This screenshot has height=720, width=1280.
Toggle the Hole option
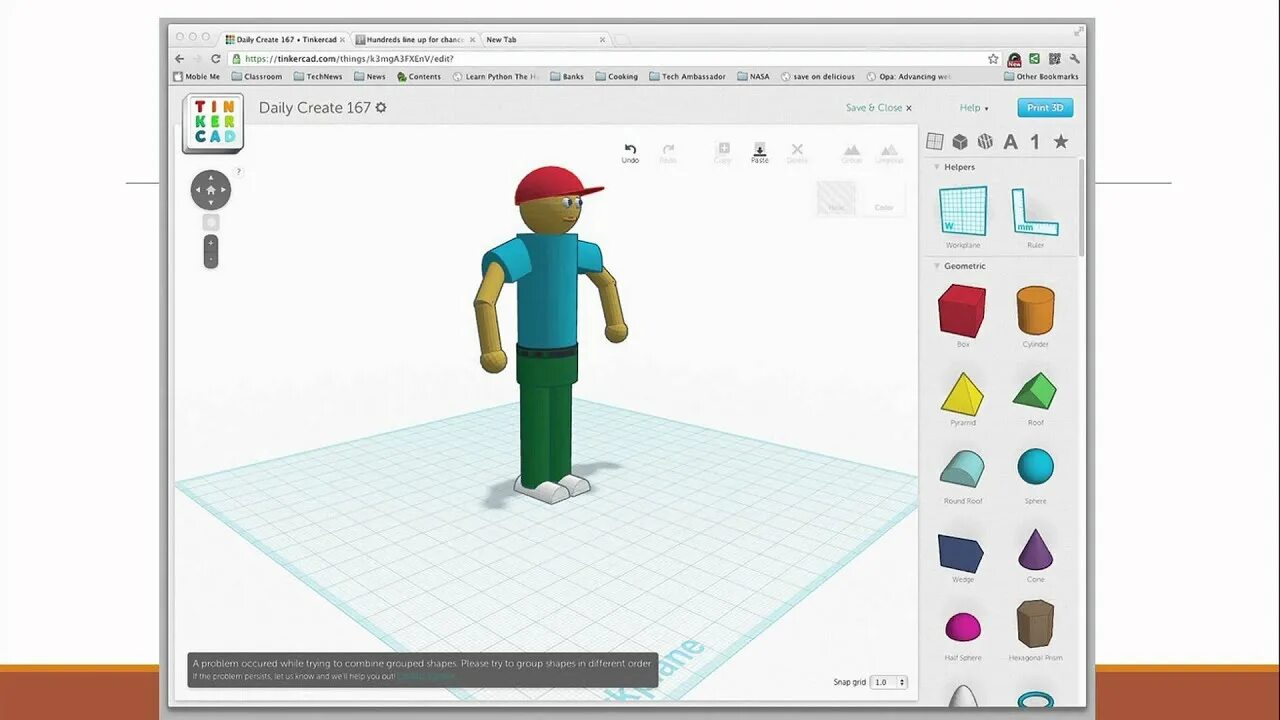[836, 199]
